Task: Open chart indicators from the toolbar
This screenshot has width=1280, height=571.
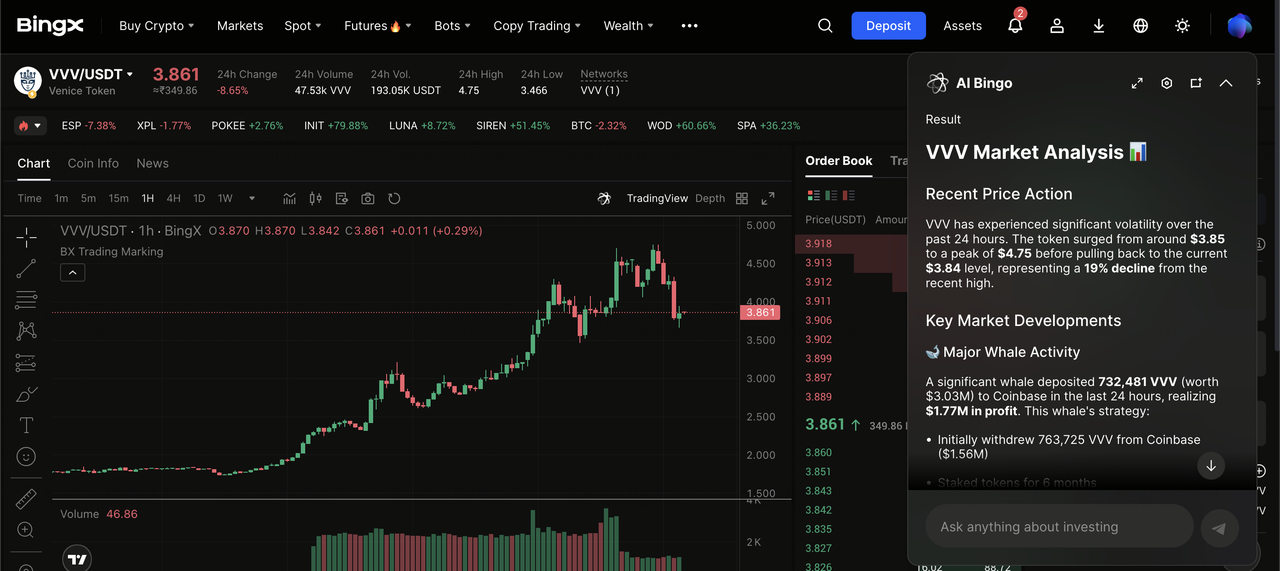Action: (x=290, y=198)
